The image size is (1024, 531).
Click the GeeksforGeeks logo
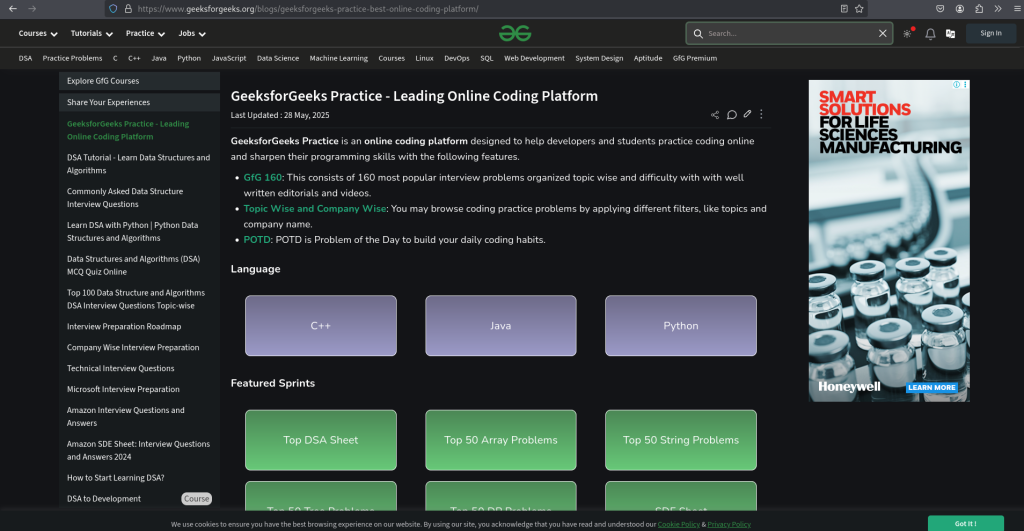(515, 33)
